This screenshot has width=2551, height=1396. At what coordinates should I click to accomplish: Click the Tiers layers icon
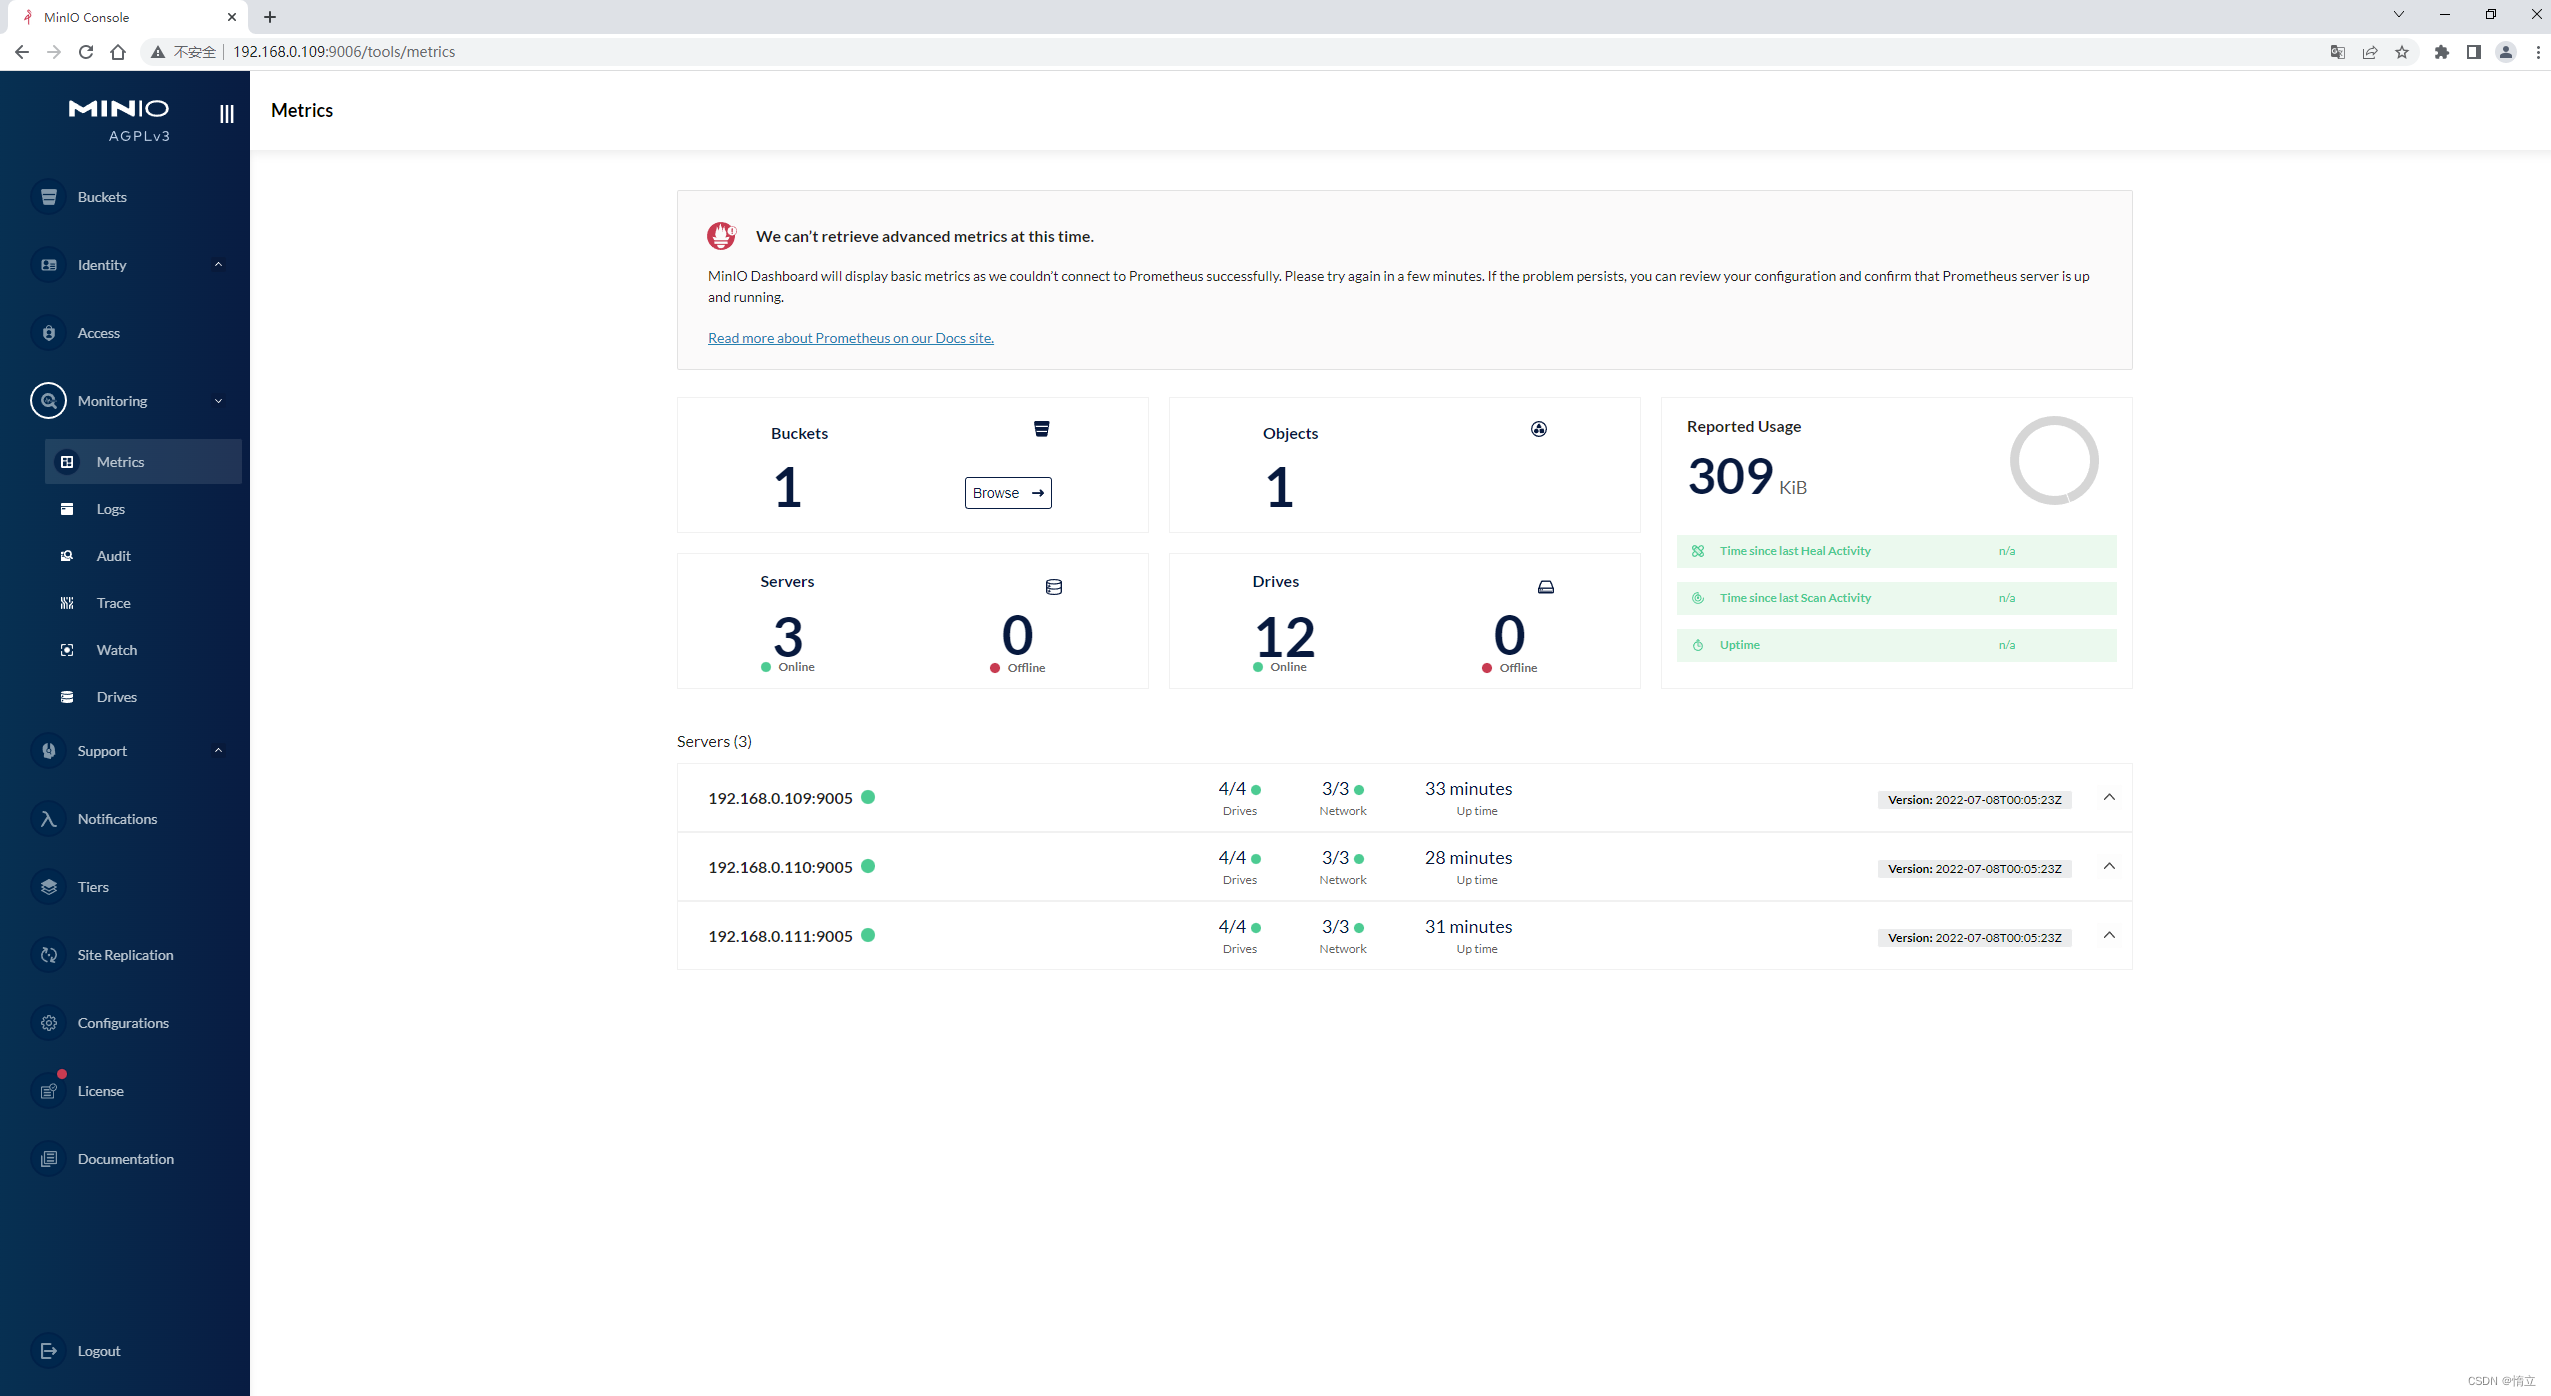pos(48,887)
